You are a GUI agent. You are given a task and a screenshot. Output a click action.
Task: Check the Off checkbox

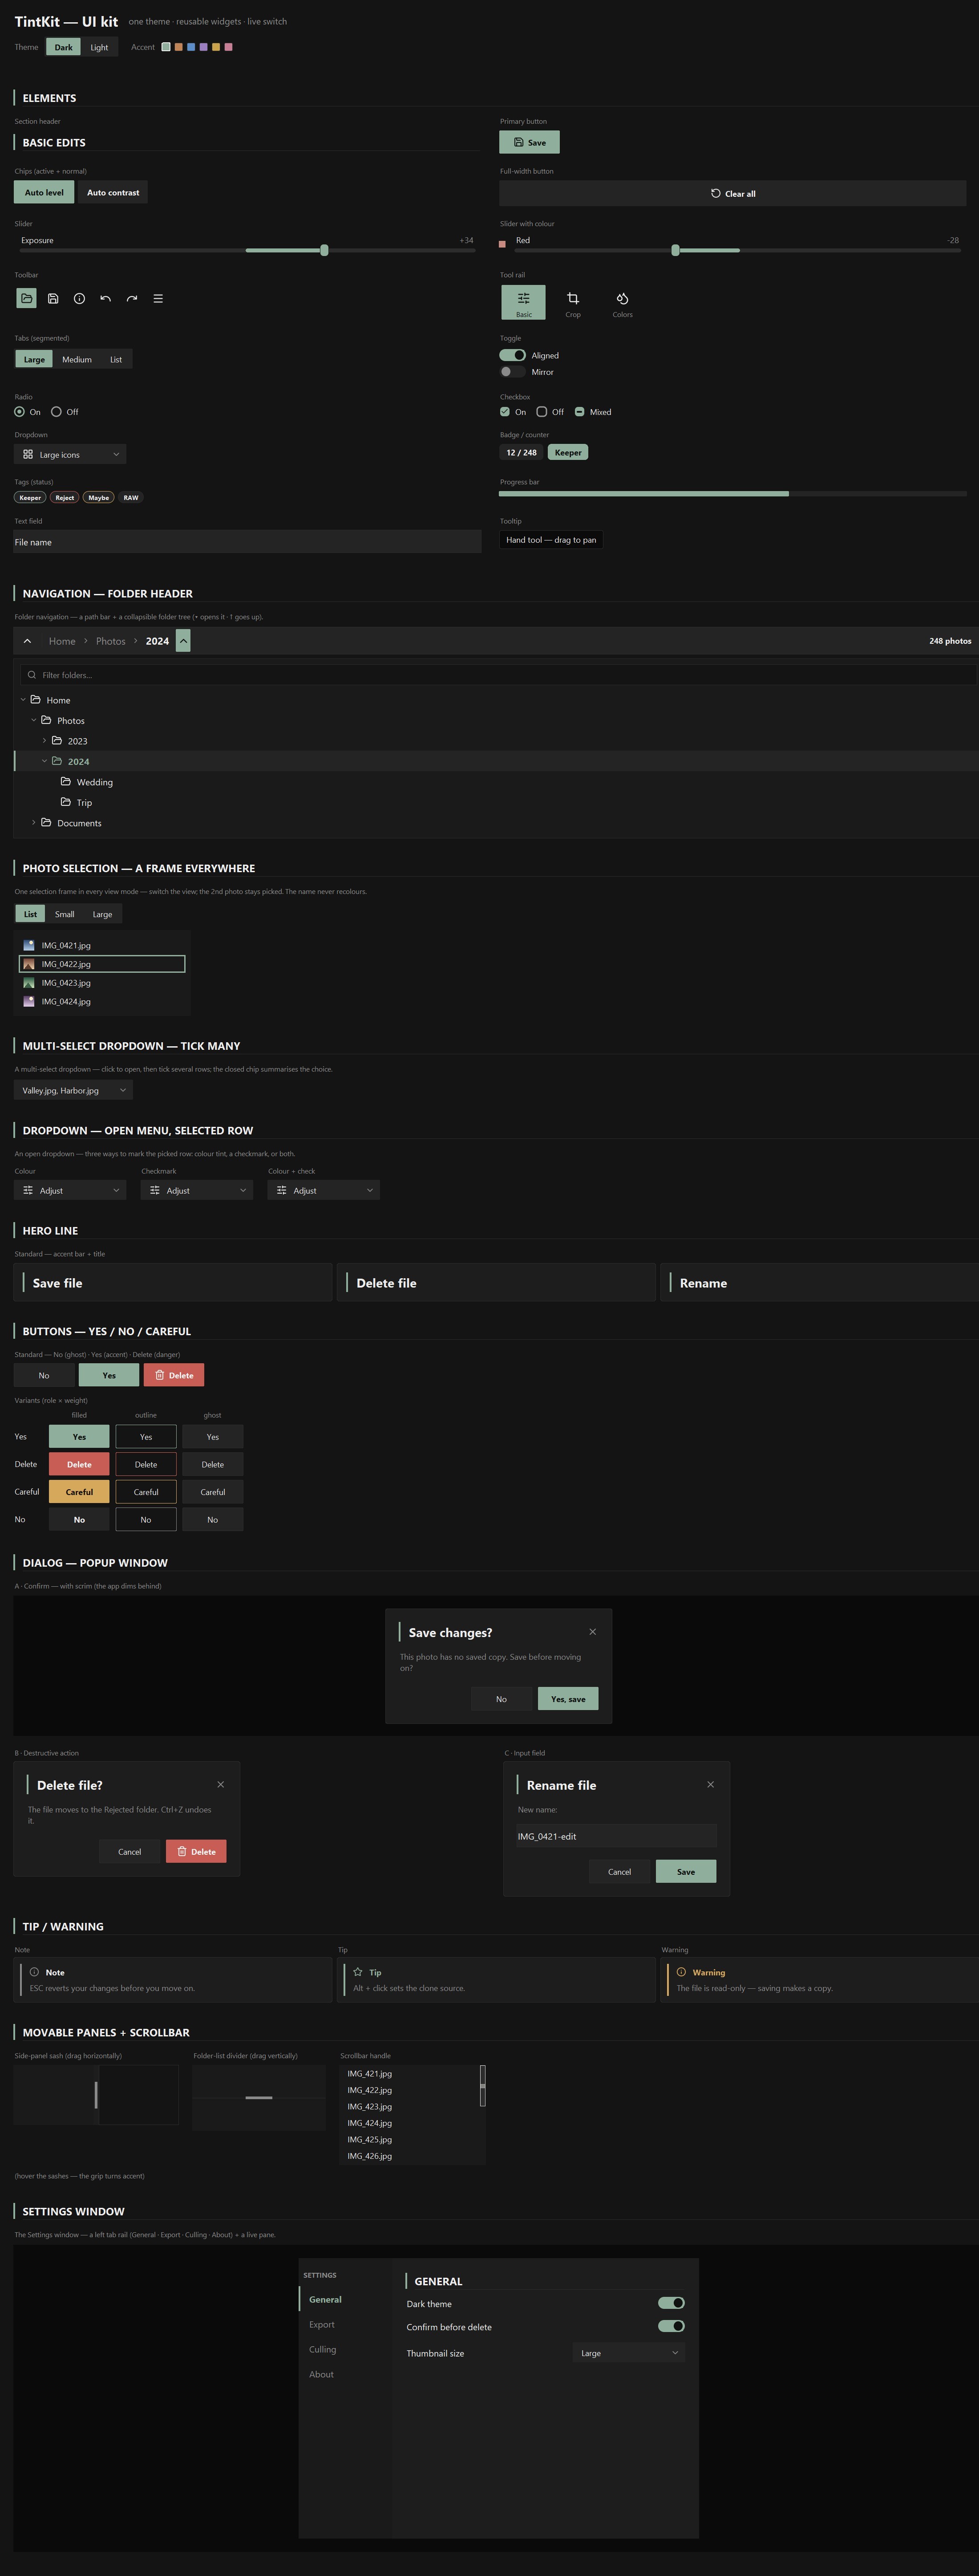click(542, 412)
